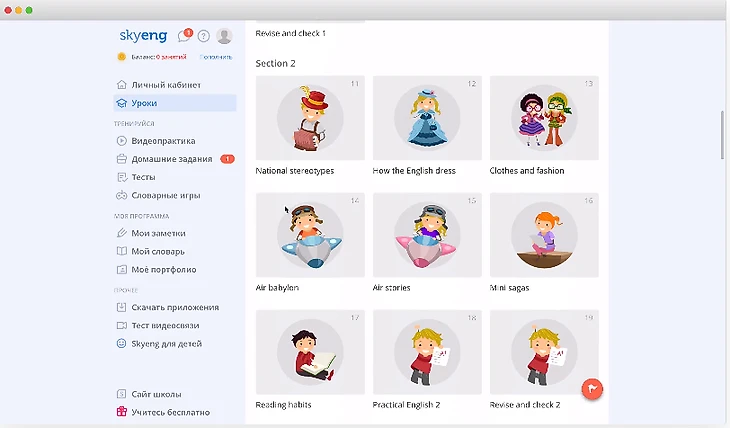The width and height of the screenshot is (730, 428).
Task: Open Мой словарь link
Action: 158,251
